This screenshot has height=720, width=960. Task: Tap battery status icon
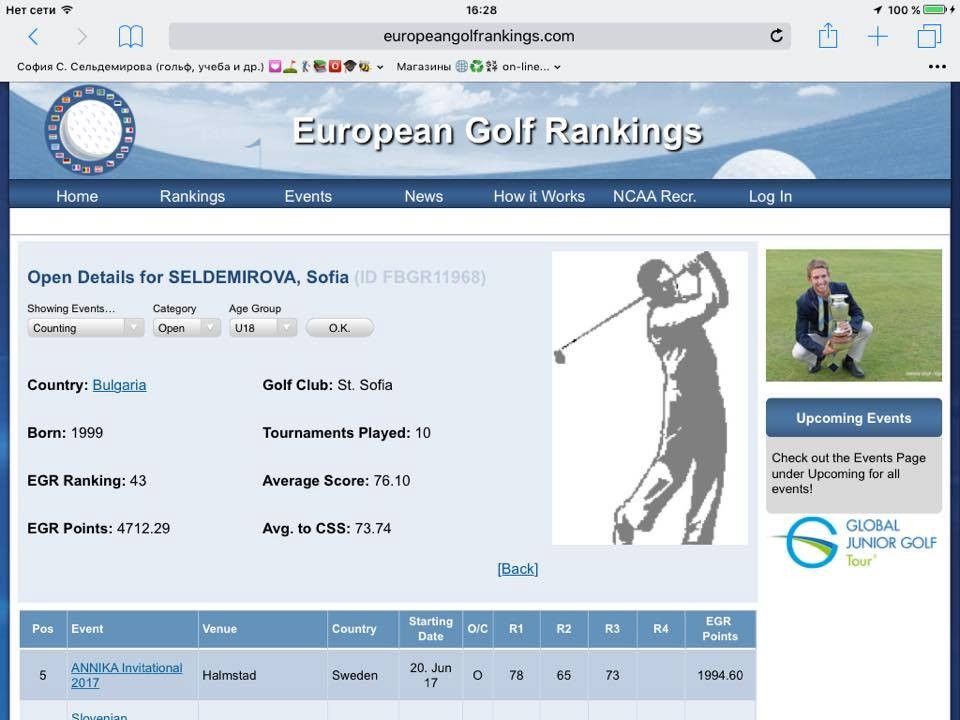(935, 10)
